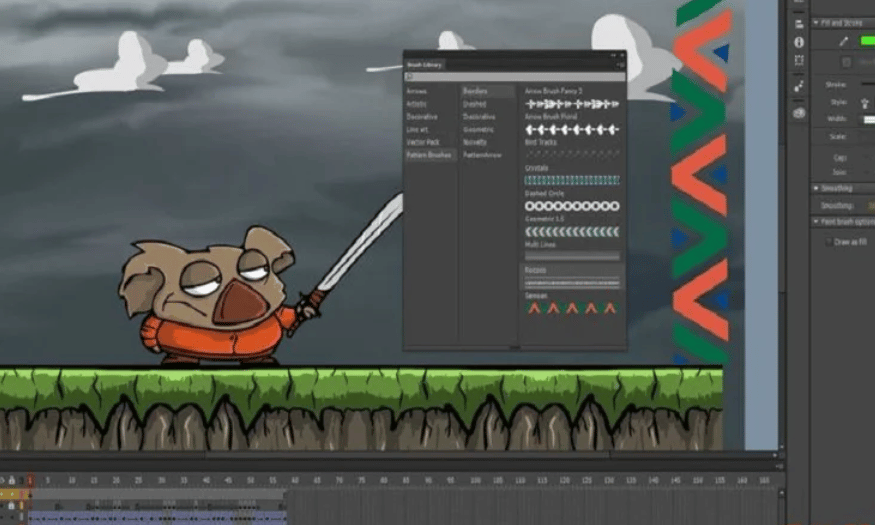Open the Transform panel icon in dock

coord(799,60)
